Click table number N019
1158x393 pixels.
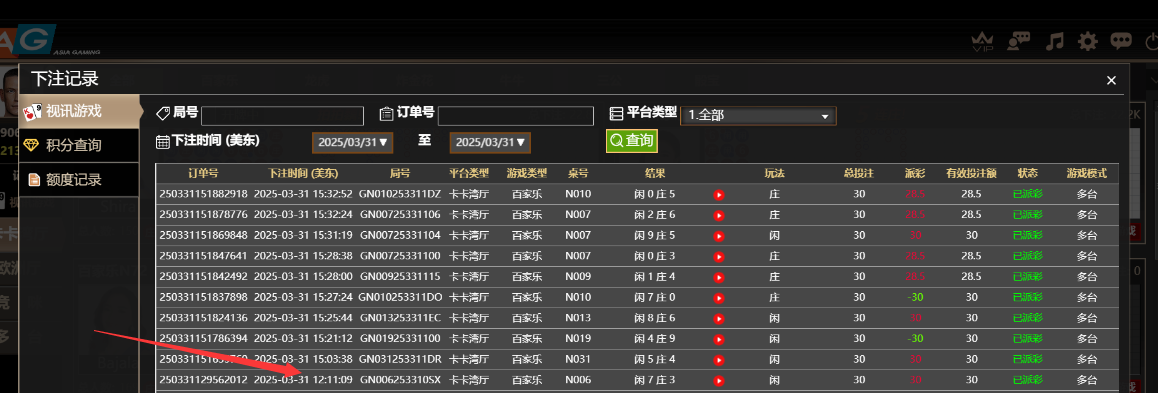pyautogui.click(x=578, y=339)
